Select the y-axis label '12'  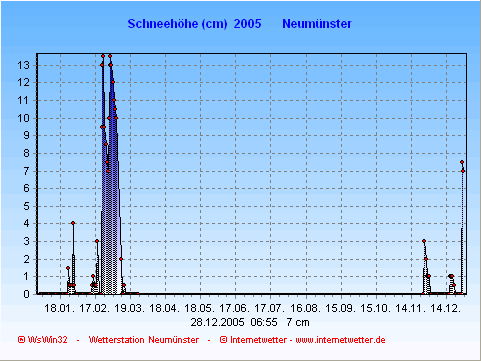click(x=24, y=83)
